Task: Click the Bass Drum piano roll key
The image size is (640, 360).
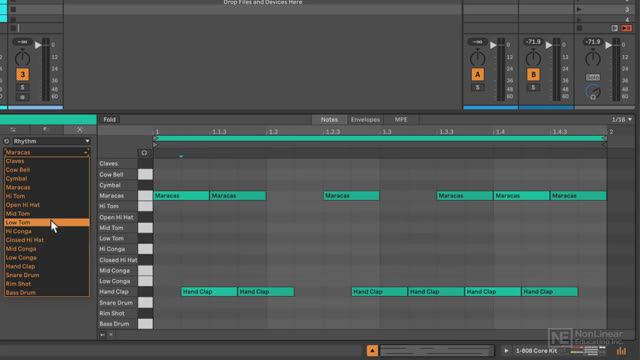Action: tap(145, 324)
